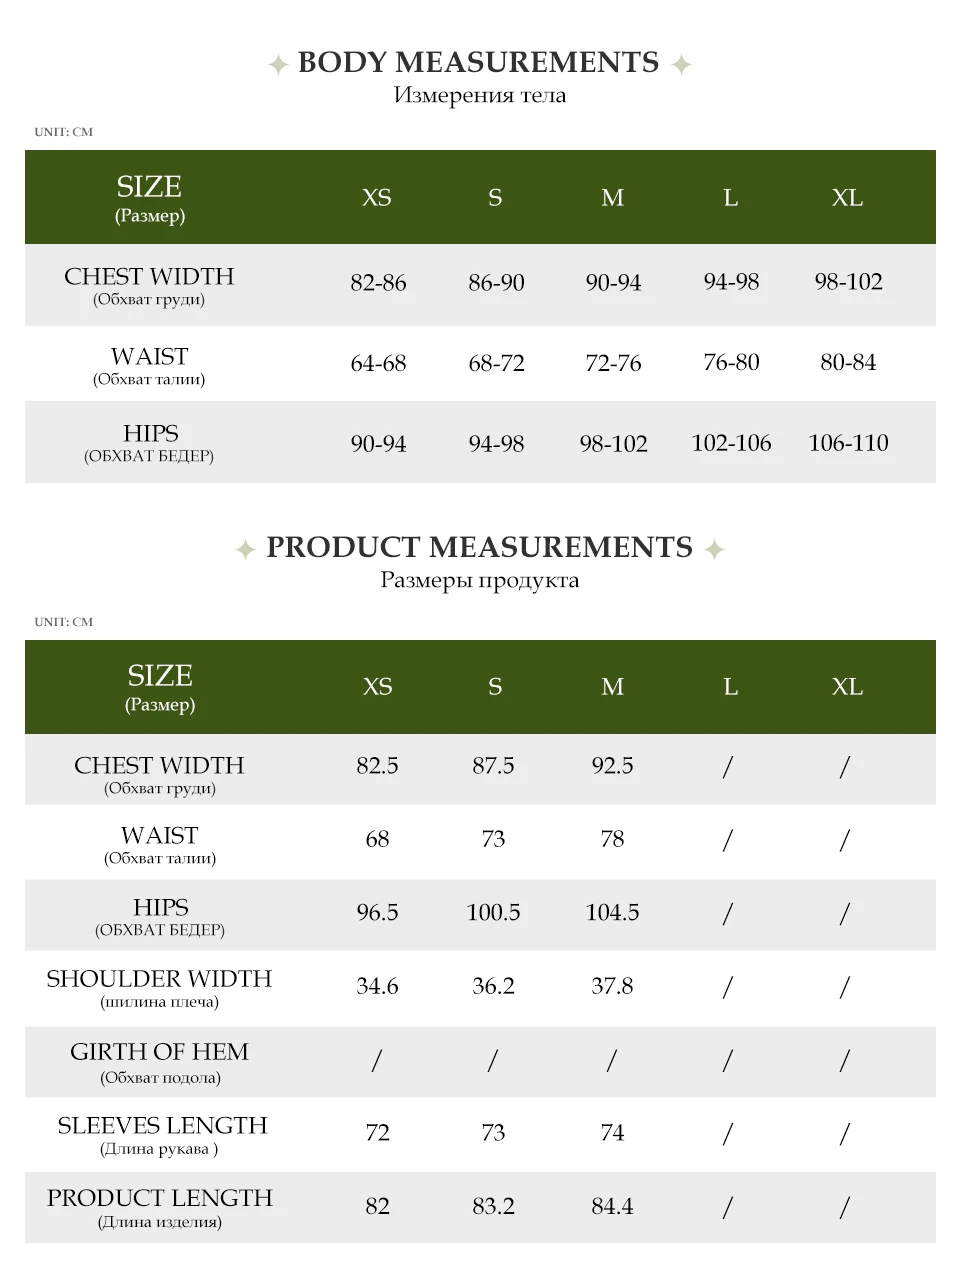This screenshot has width=960, height=1280.
Task: Click the star icon right of BODY MEASUREMENTS
Action: pyautogui.click(x=681, y=65)
